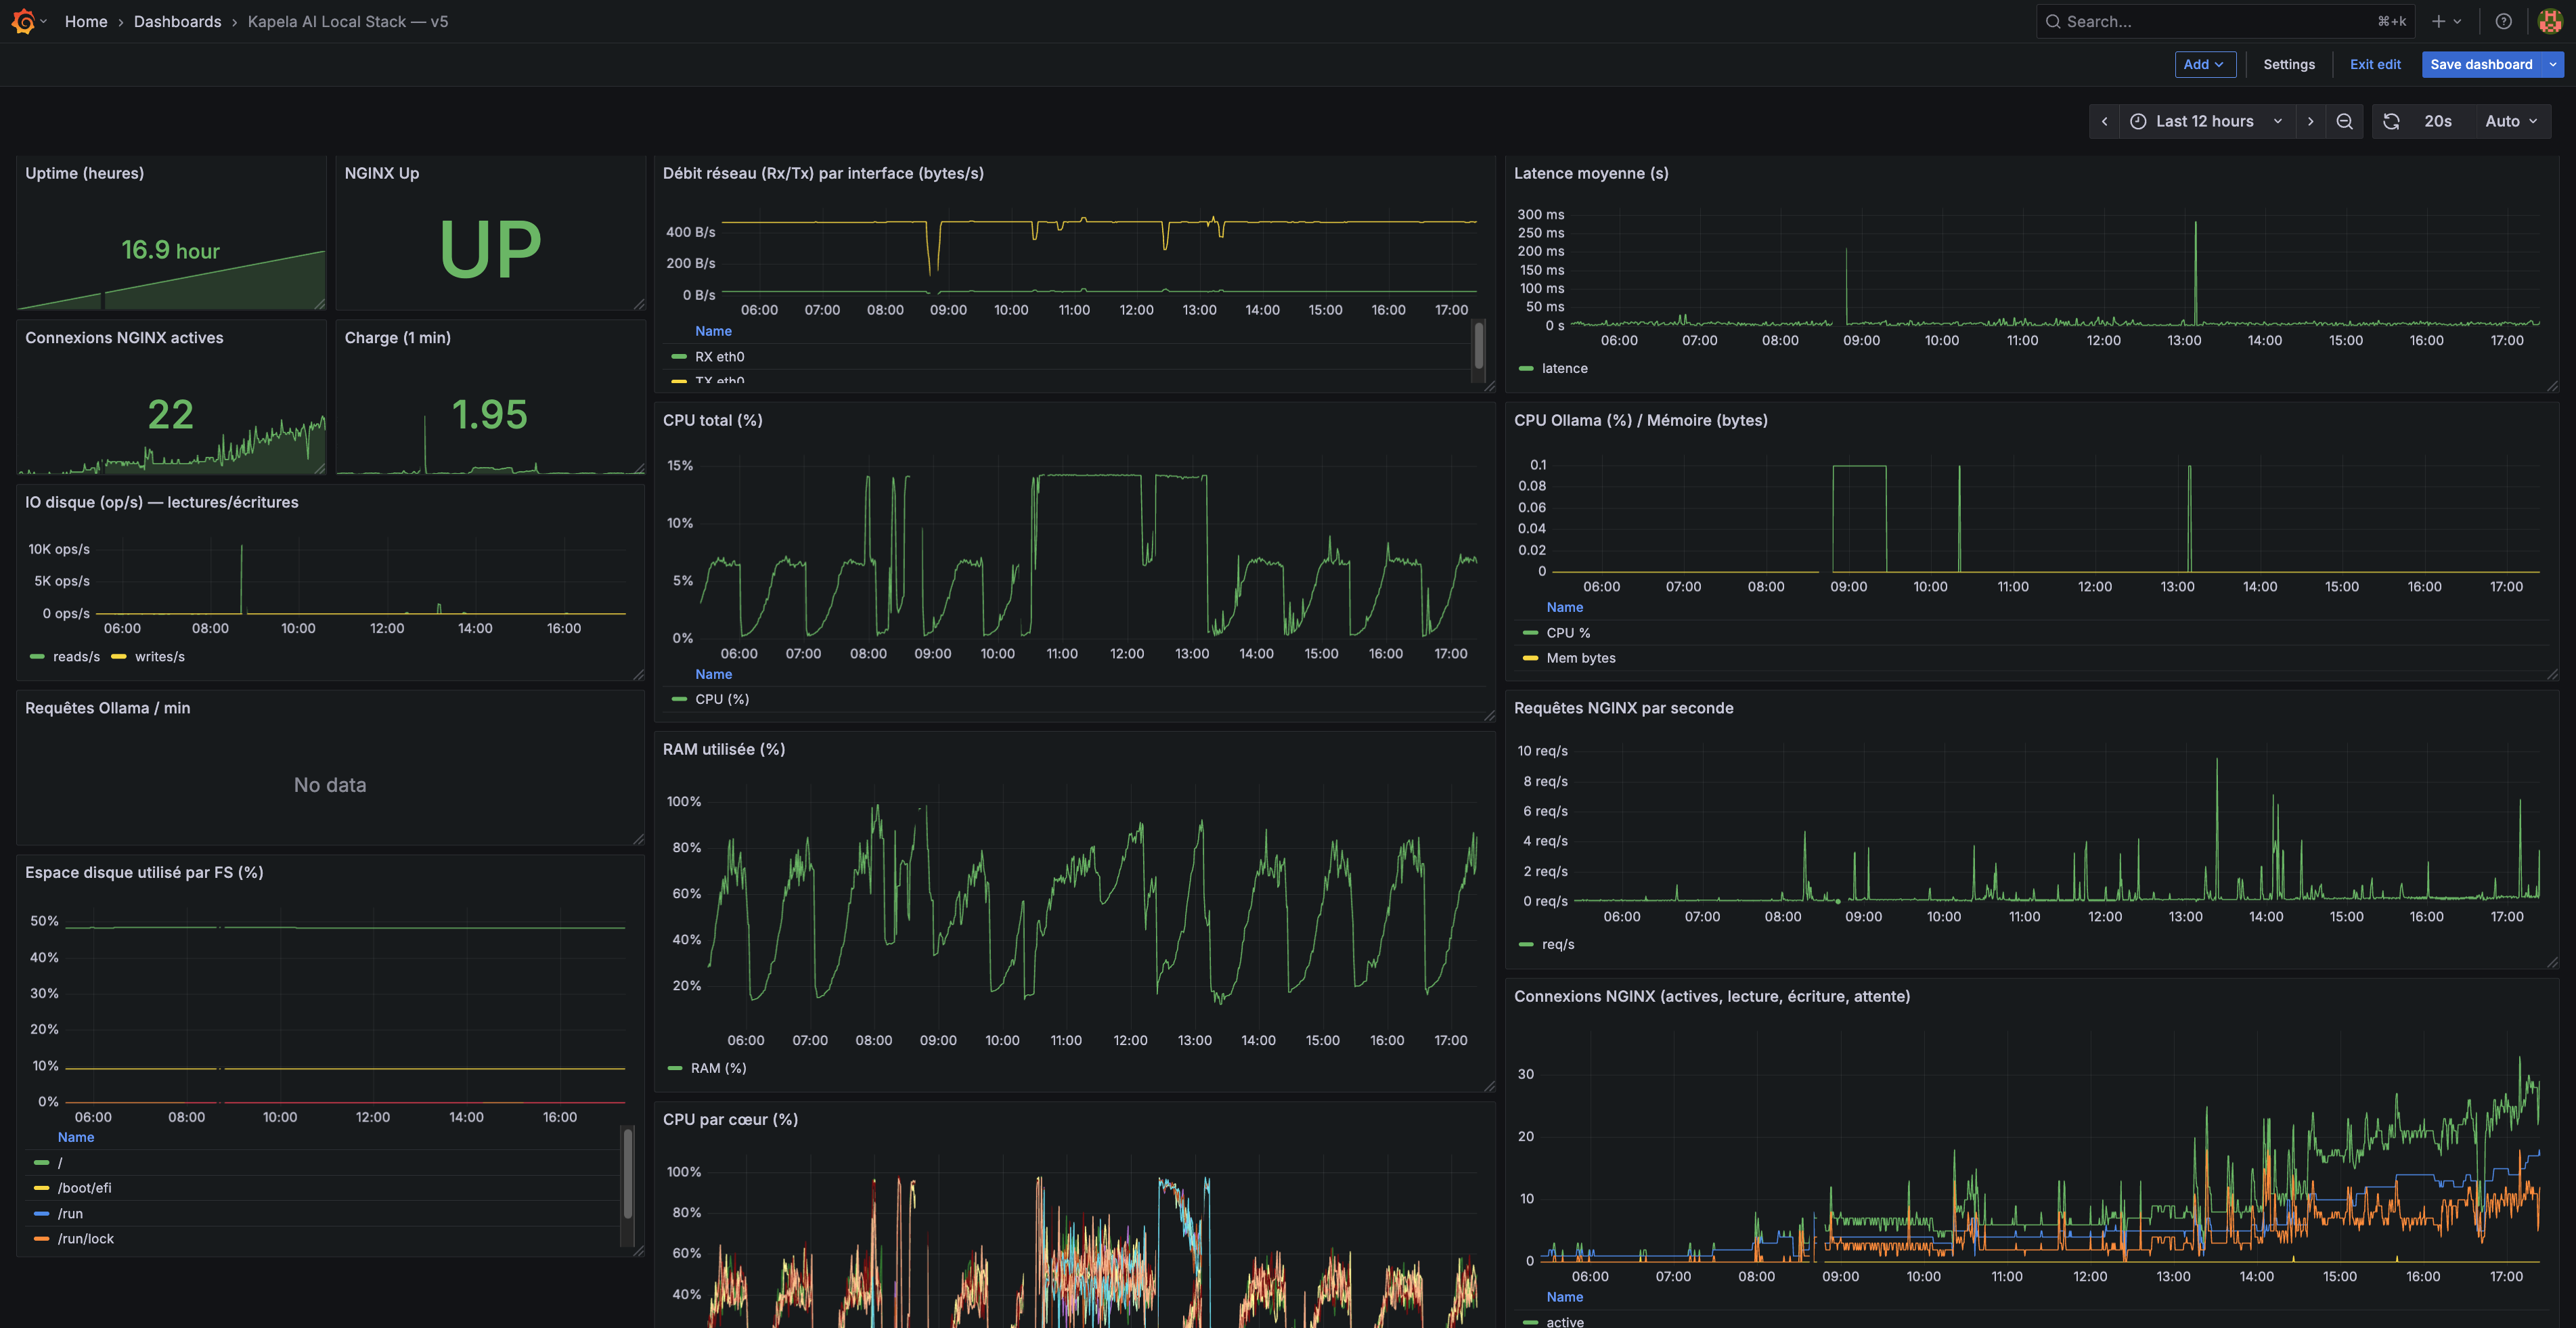Click the Grafana logo
2576x1328 pixels.
pos(24,21)
